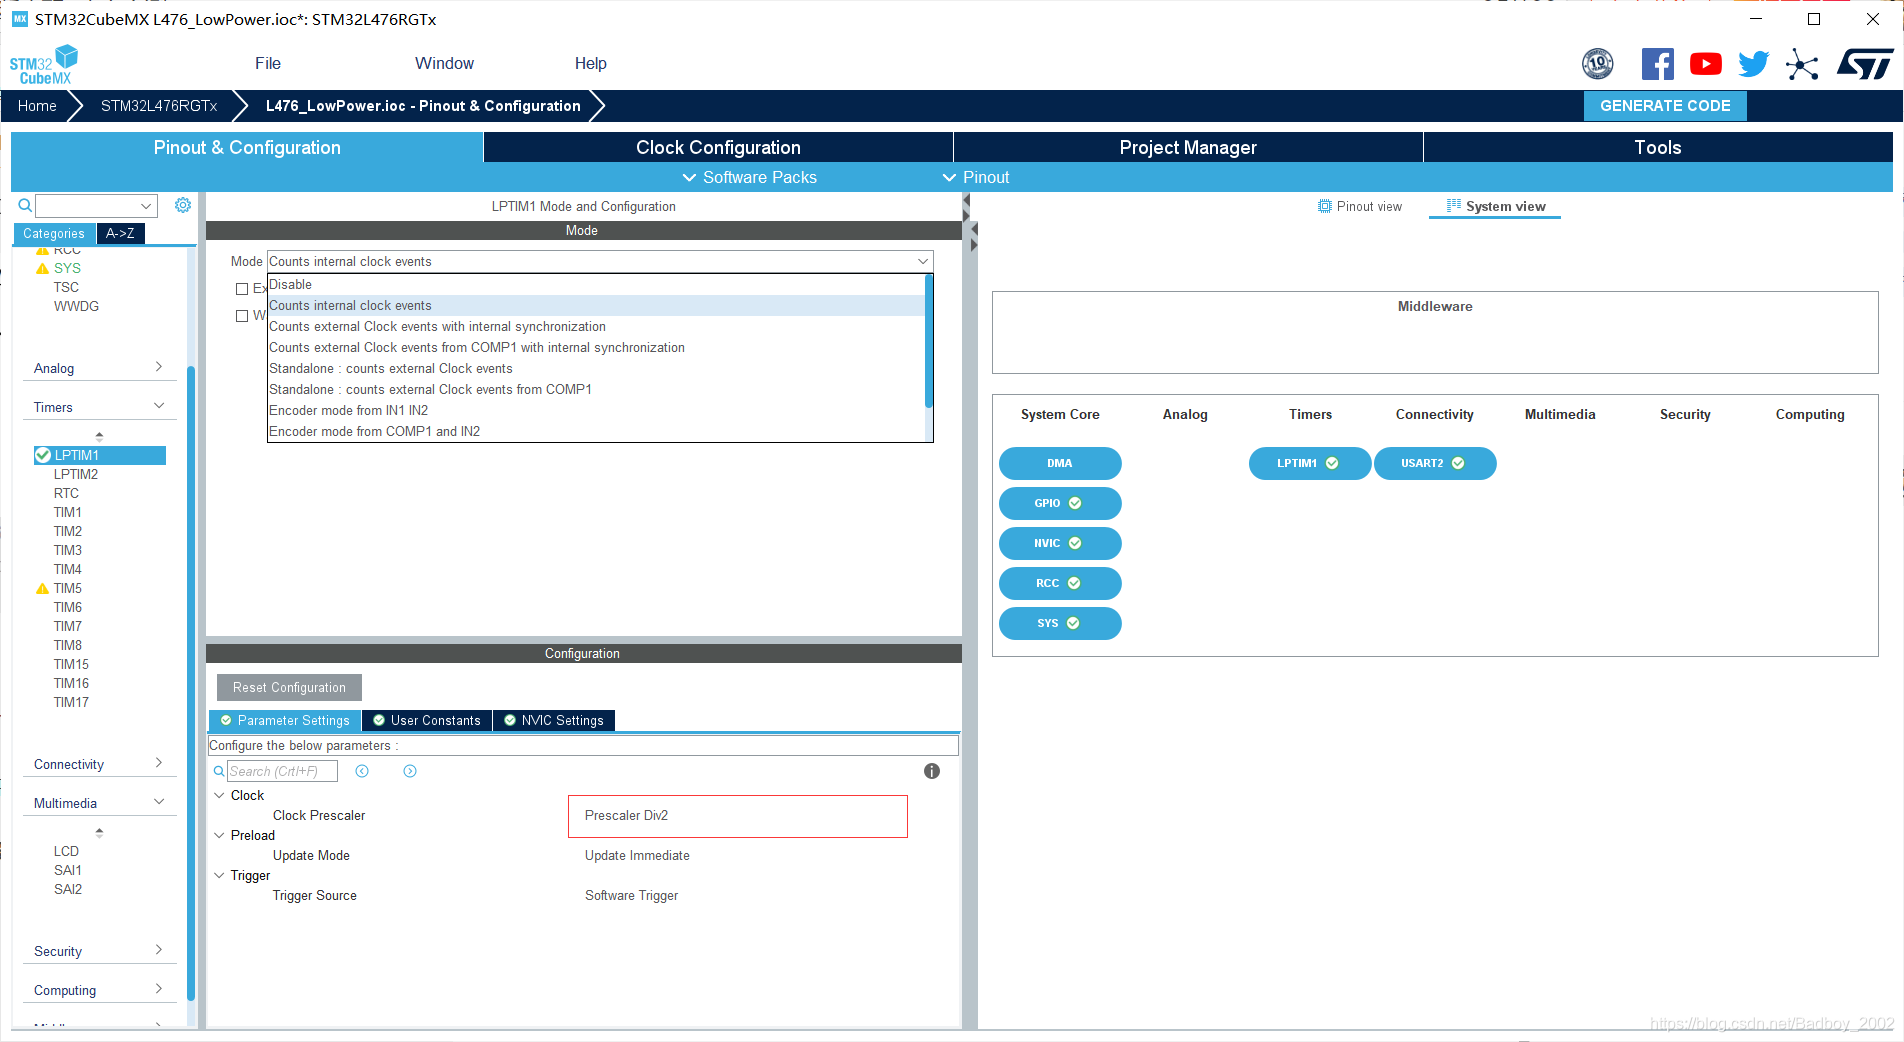Switch to Tools tab

[1658, 147]
